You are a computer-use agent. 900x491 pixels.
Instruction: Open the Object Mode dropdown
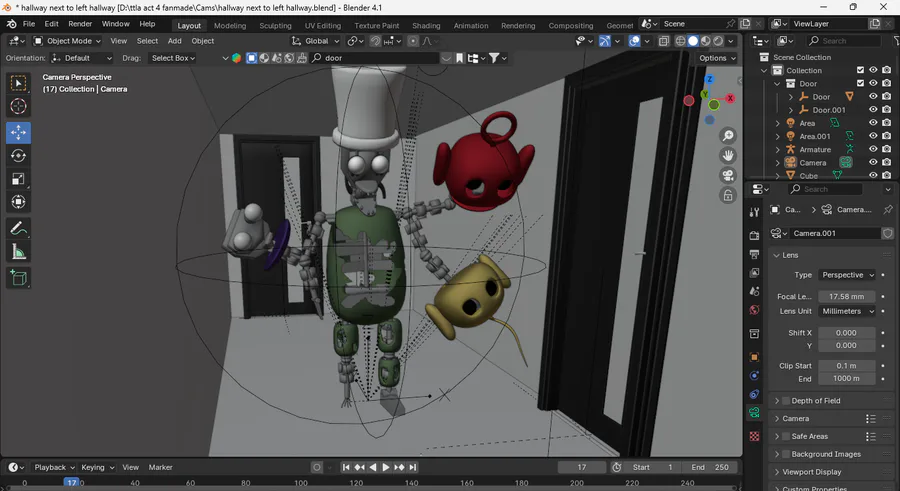tap(67, 41)
